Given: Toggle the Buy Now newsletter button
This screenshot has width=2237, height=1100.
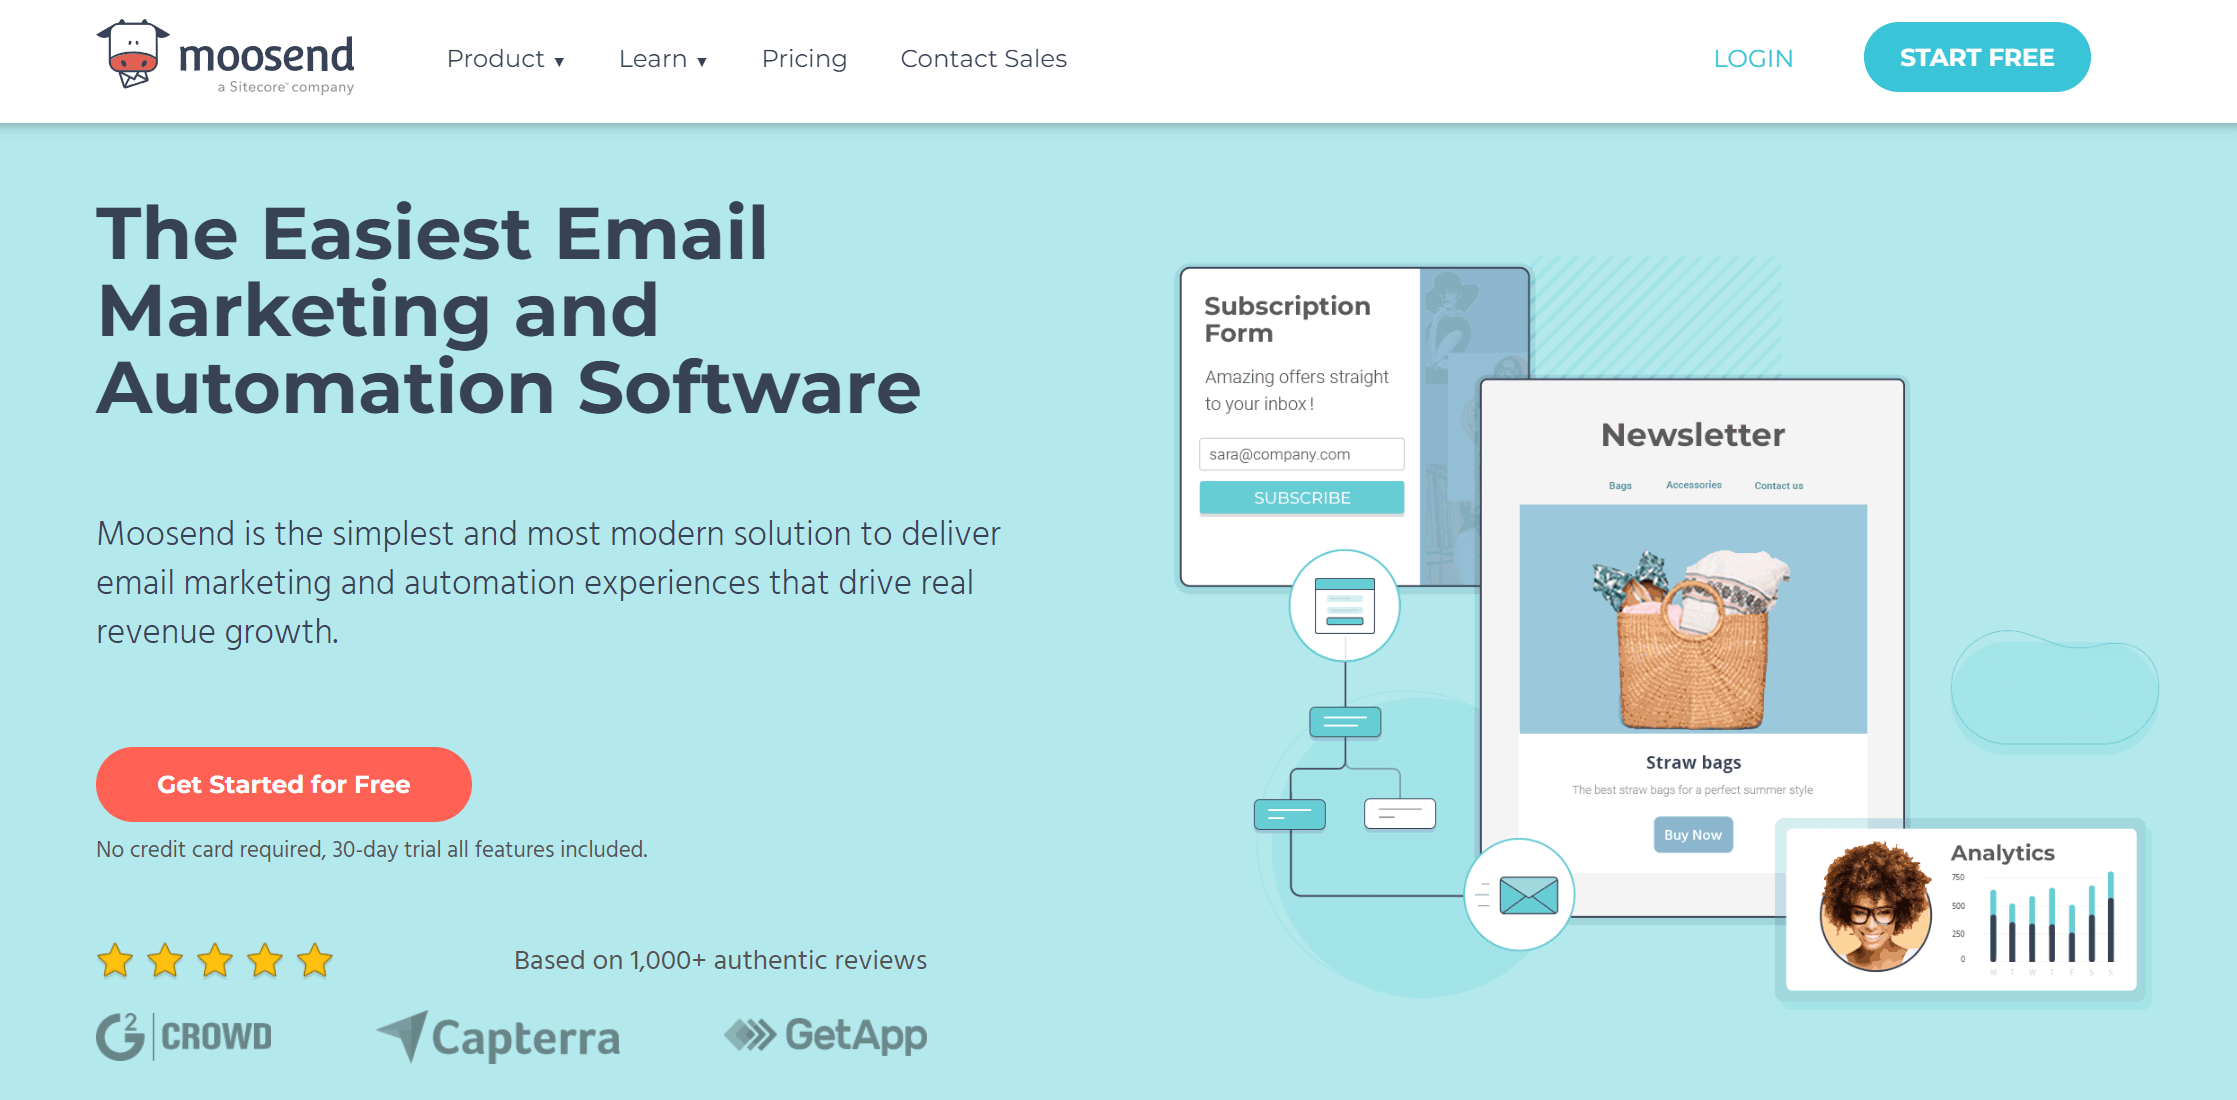Looking at the screenshot, I should click(x=1692, y=832).
